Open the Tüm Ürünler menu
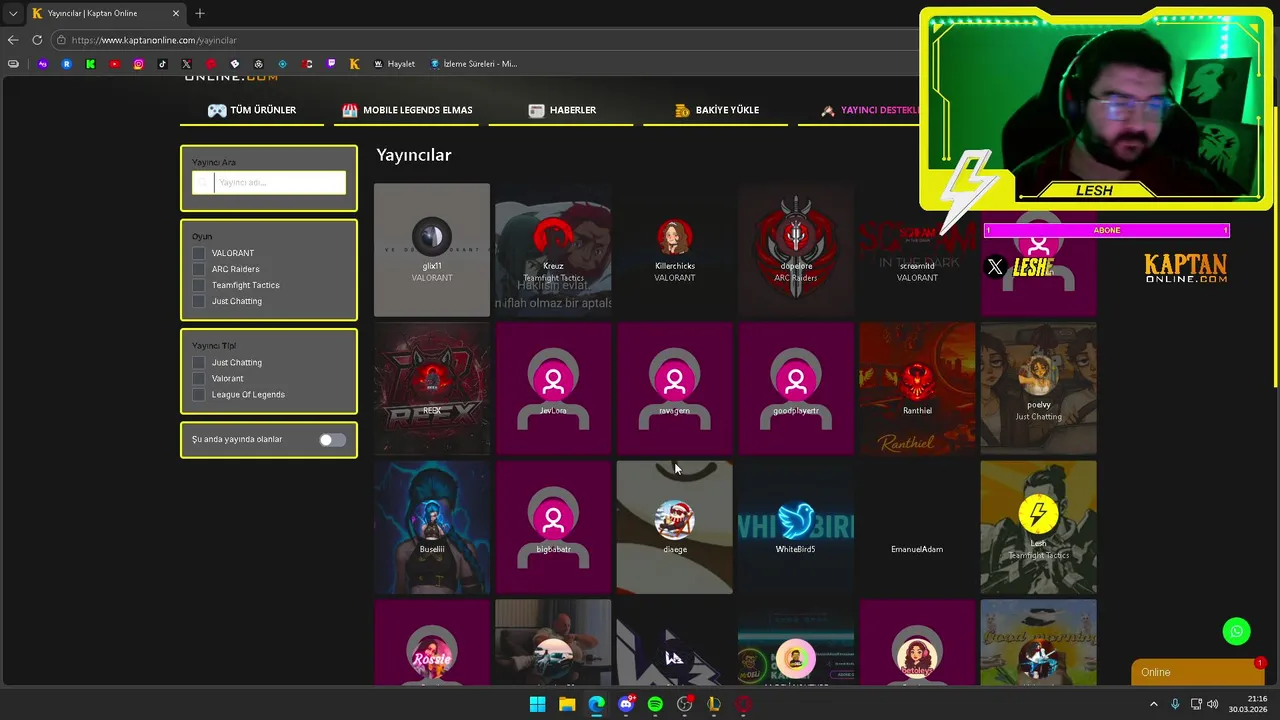This screenshot has width=1280, height=720. point(252,110)
